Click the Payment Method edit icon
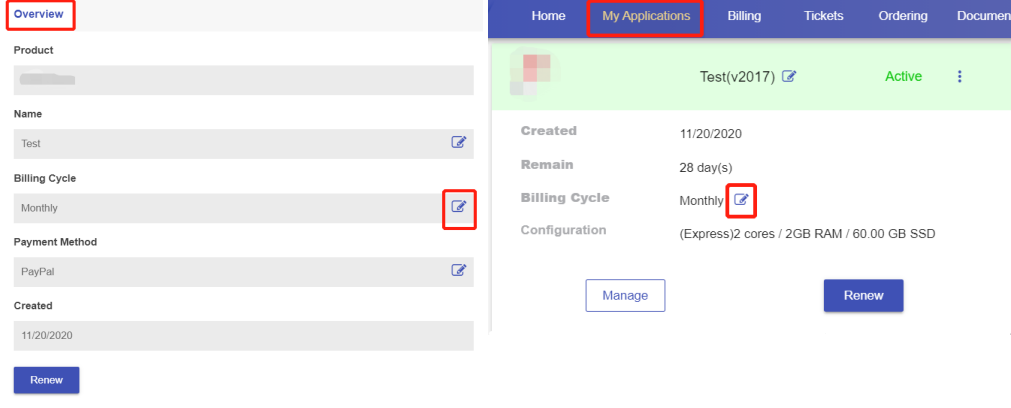 tap(459, 270)
